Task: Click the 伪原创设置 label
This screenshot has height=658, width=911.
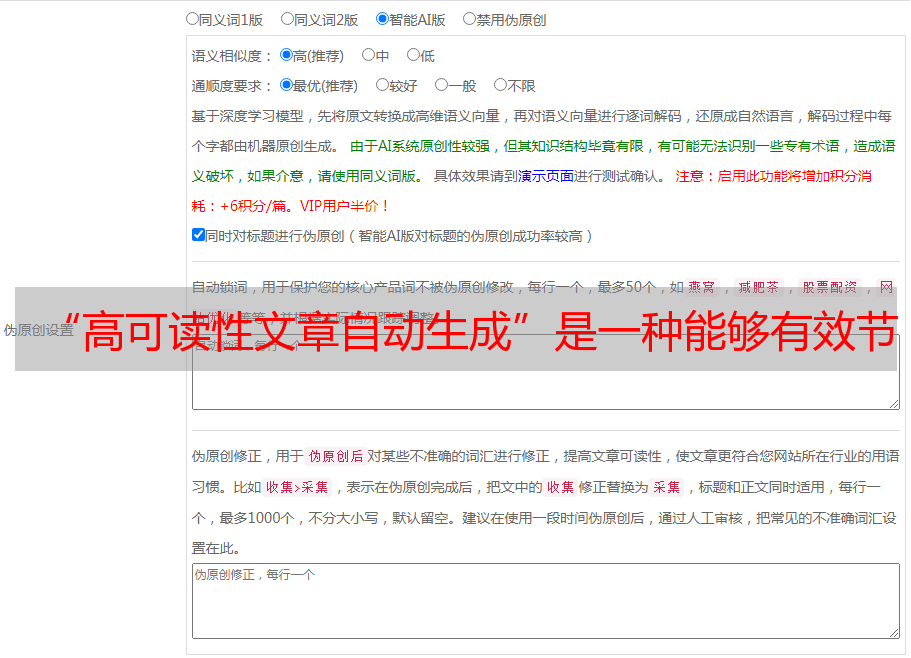Action: click(39, 330)
